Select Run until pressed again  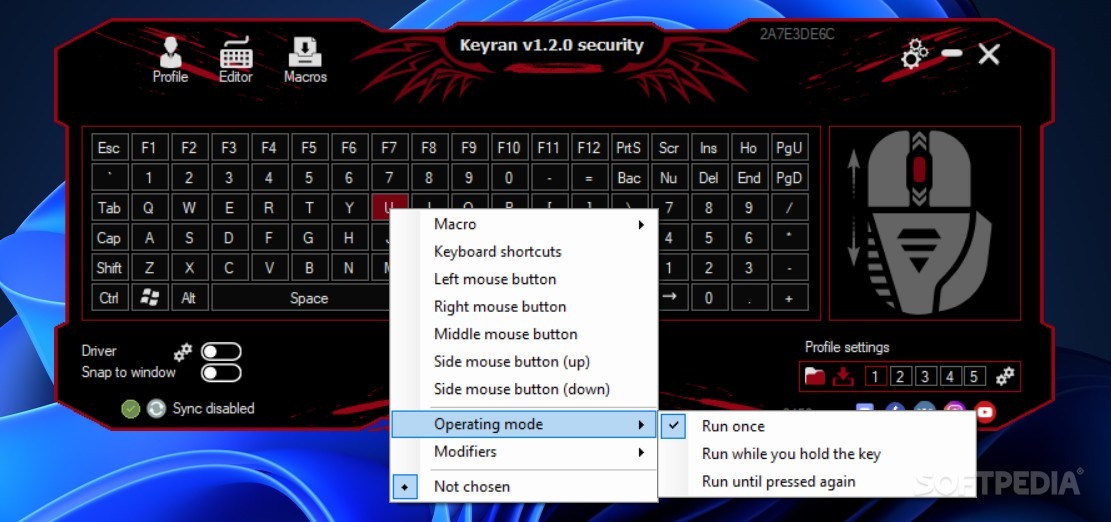[x=816, y=481]
